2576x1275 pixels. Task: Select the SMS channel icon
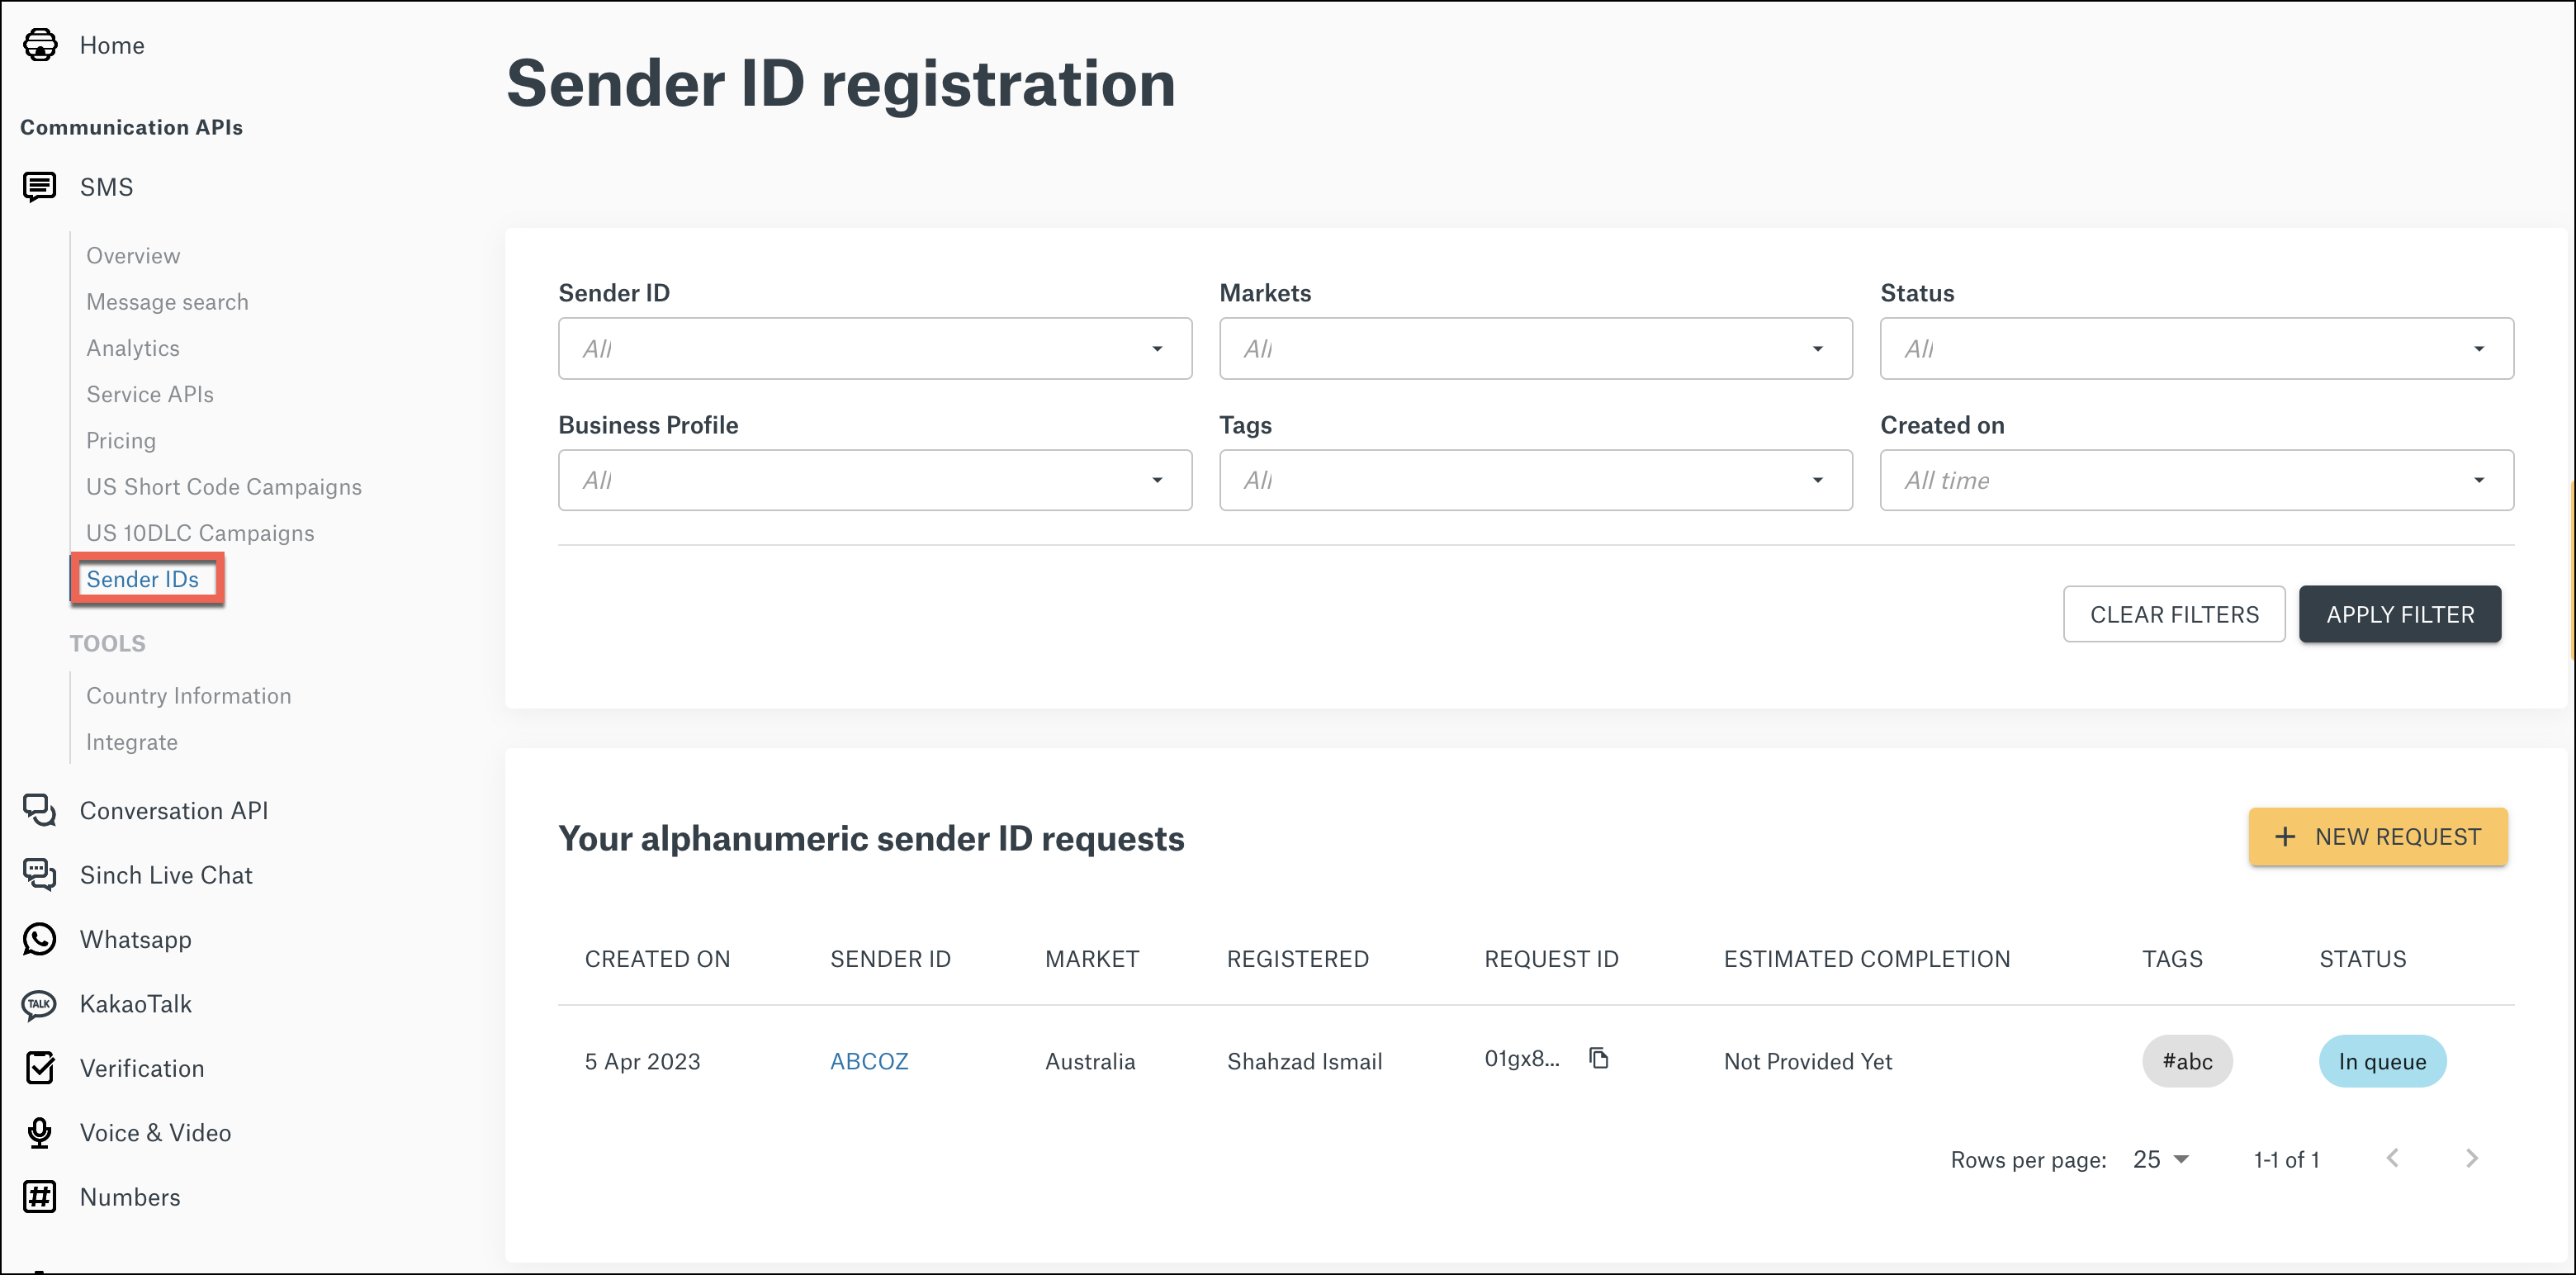tap(39, 186)
